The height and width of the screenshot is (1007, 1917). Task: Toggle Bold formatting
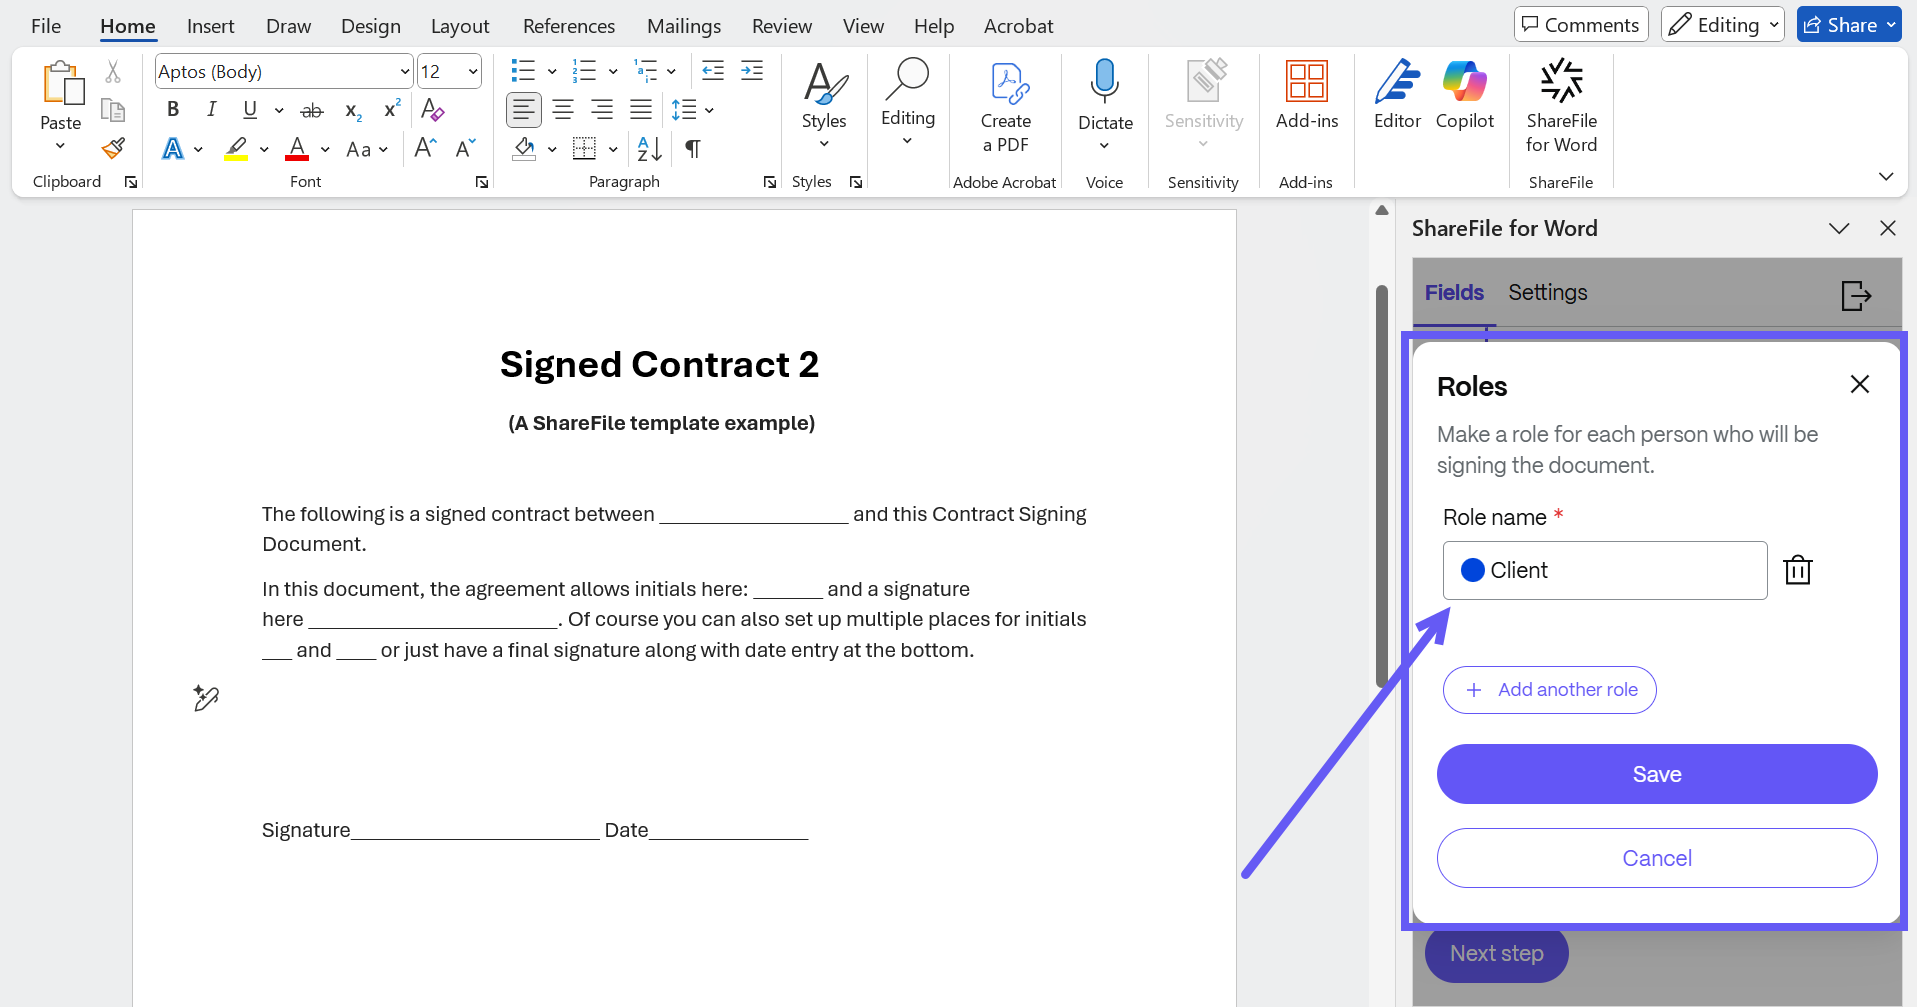point(173,110)
